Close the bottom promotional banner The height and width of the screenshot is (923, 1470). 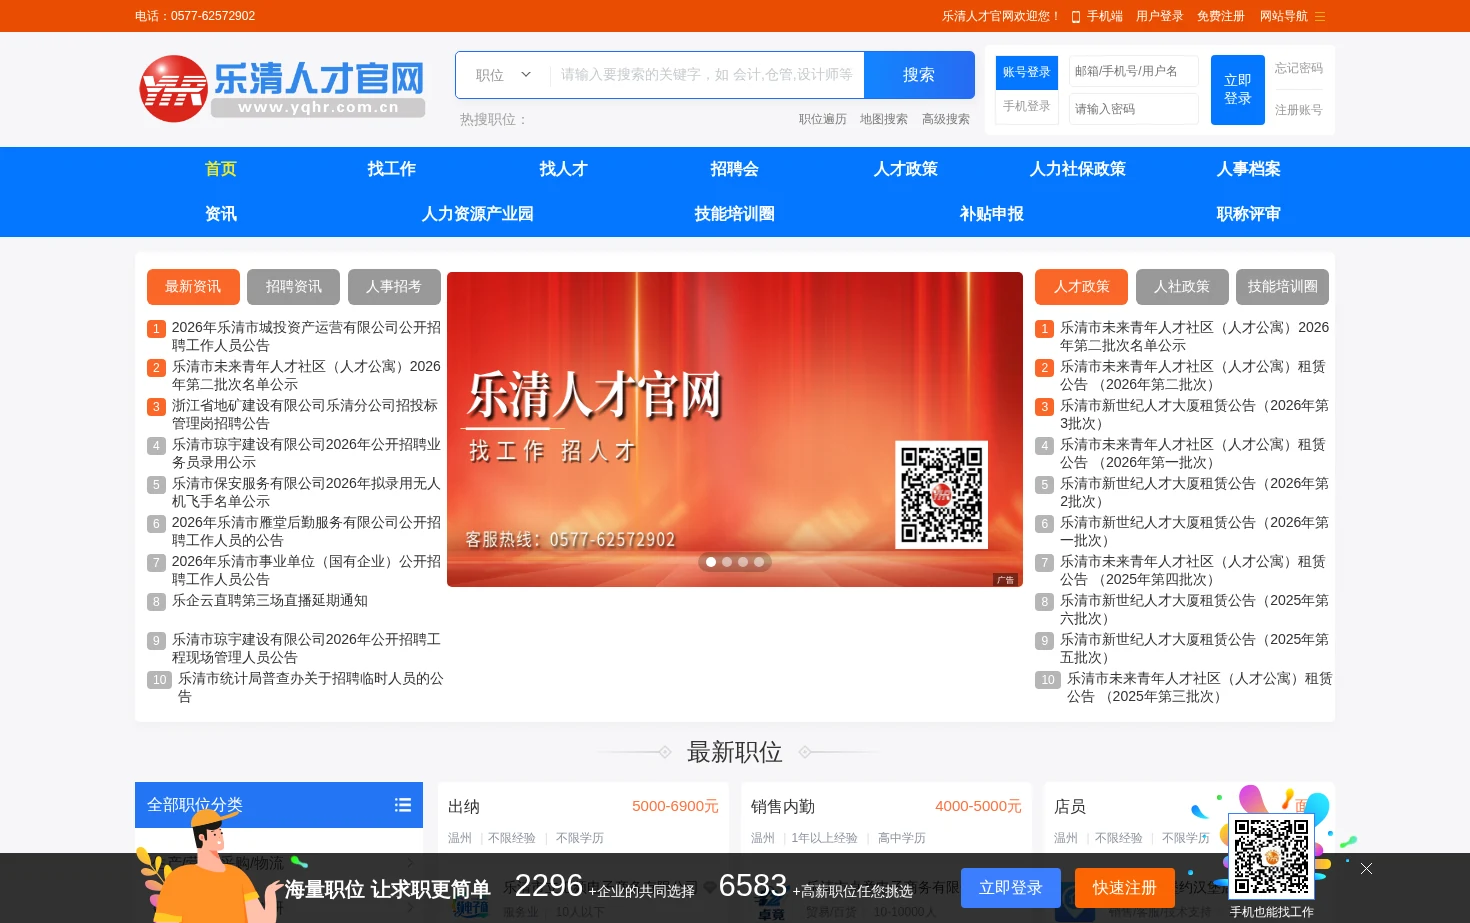tap(1366, 868)
